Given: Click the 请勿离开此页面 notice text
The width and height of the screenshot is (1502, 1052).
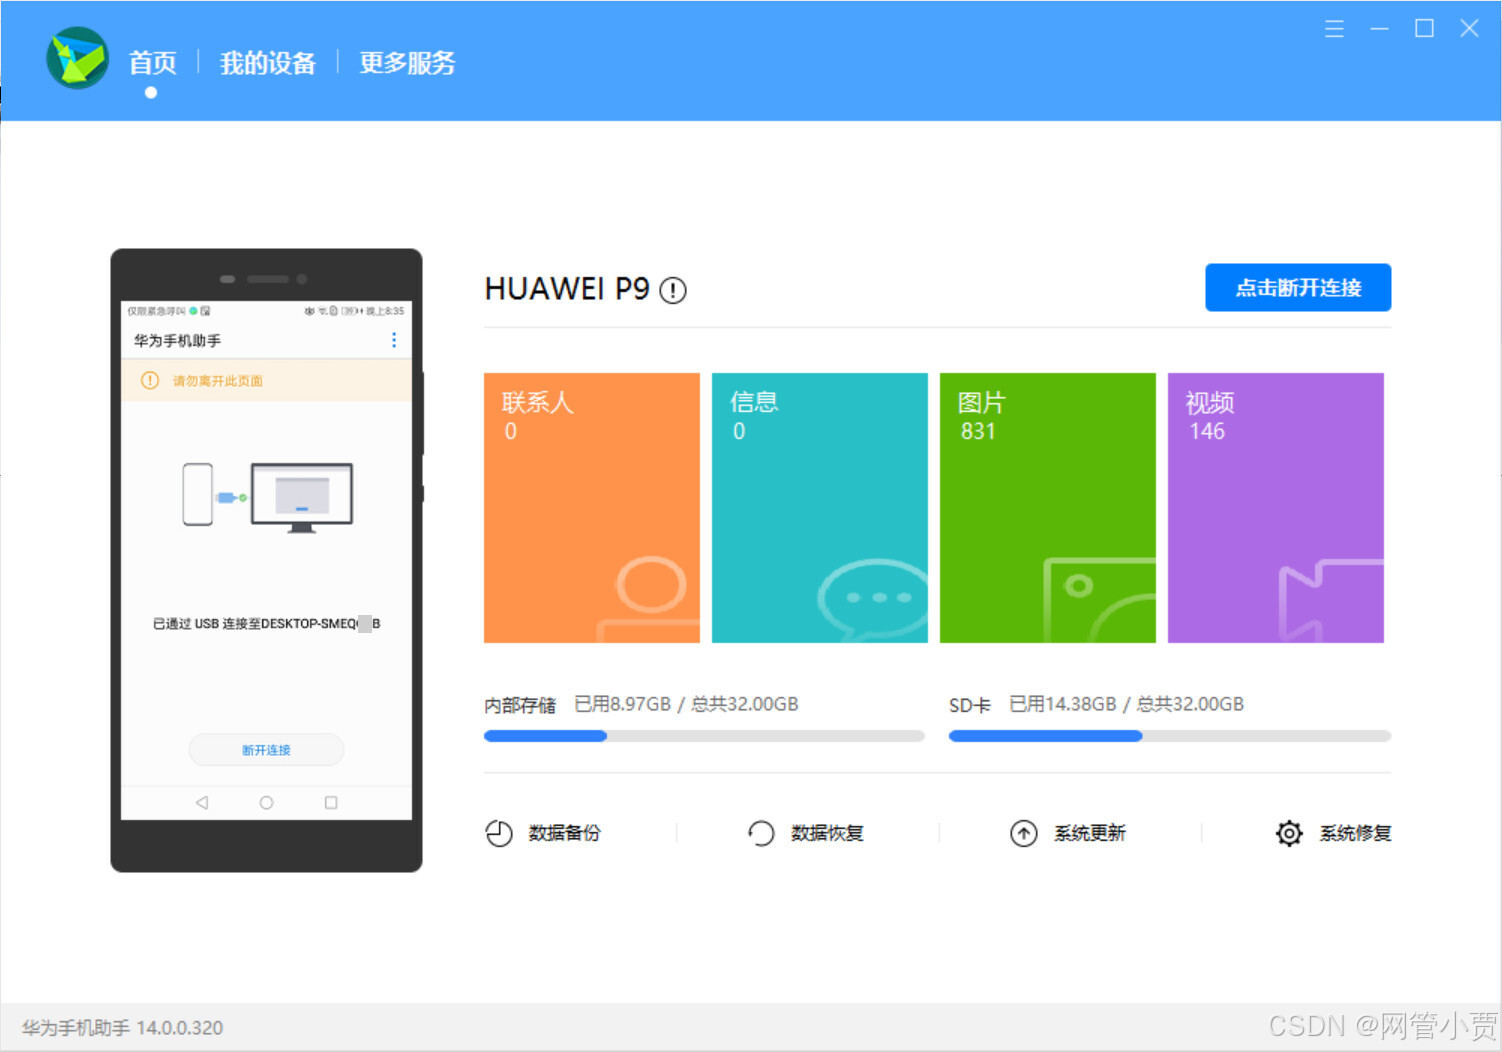Looking at the screenshot, I should [218, 381].
